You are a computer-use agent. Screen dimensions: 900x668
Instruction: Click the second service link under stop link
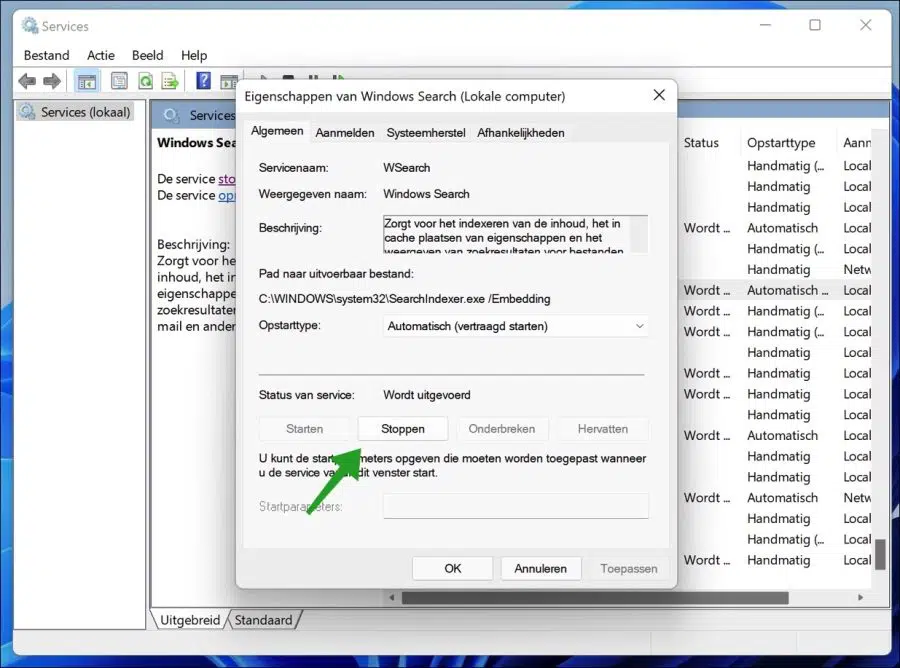point(226,196)
